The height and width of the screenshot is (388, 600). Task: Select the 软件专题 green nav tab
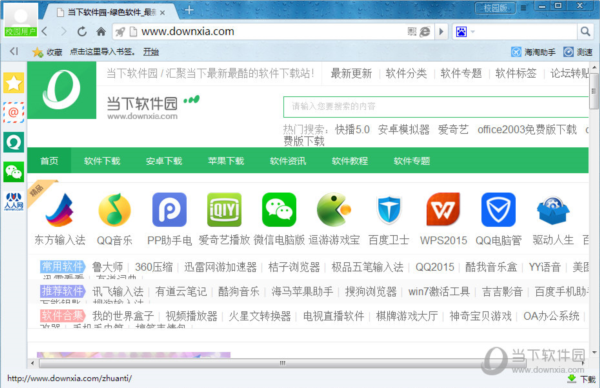click(x=412, y=161)
